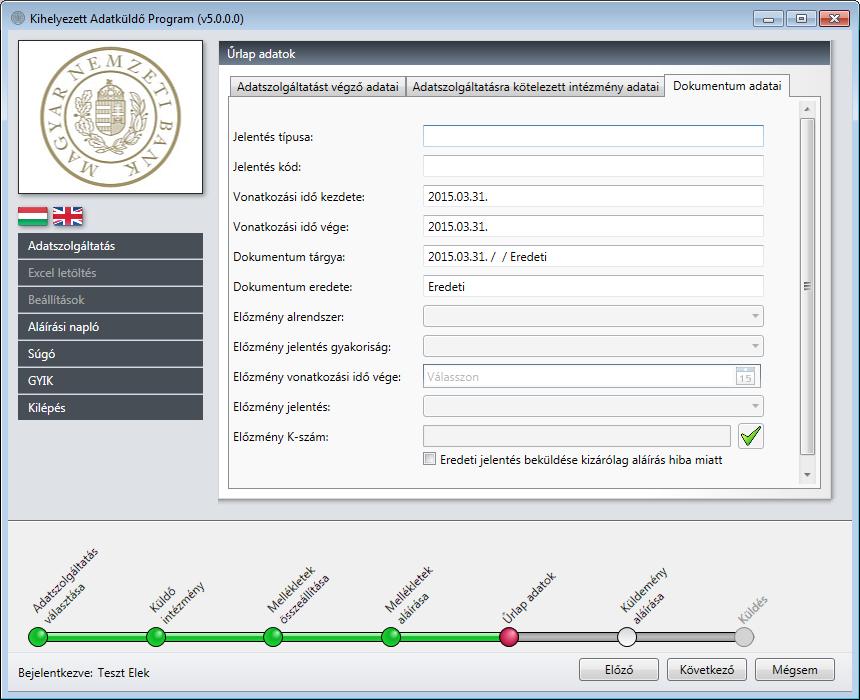Switch to Adatszolgáltatásra kötelezett intézmény adatai tab
The width and height of the screenshot is (860, 700).
(x=535, y=87)
